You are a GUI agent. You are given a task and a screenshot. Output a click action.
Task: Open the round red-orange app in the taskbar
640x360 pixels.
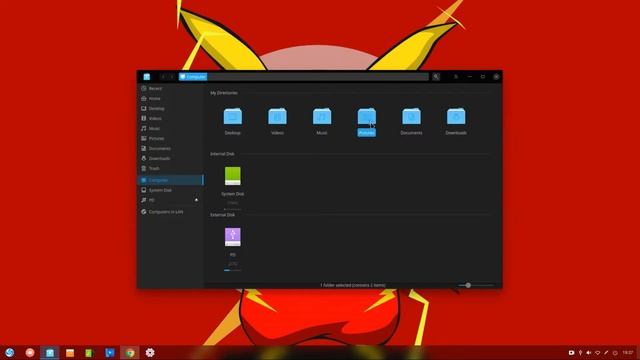tap(30, 353)
